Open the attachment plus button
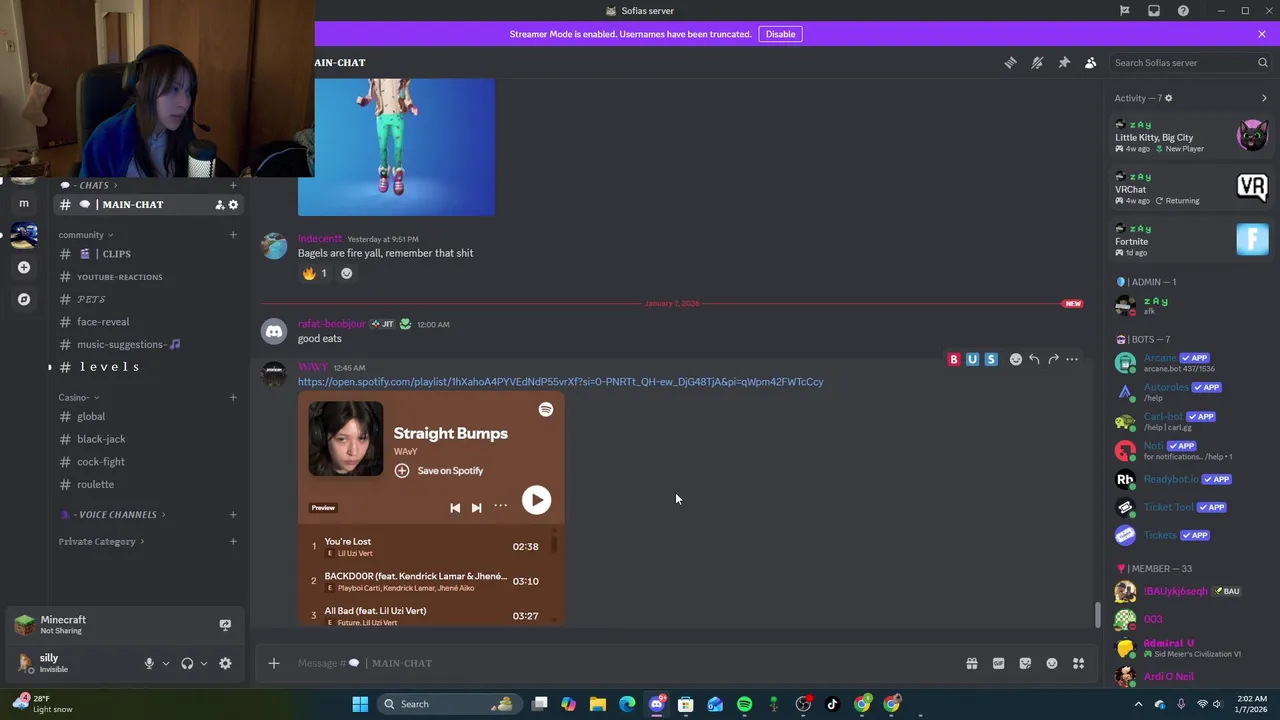The width and height of the screenshot is (1280, 720). [x=274, y=663]
